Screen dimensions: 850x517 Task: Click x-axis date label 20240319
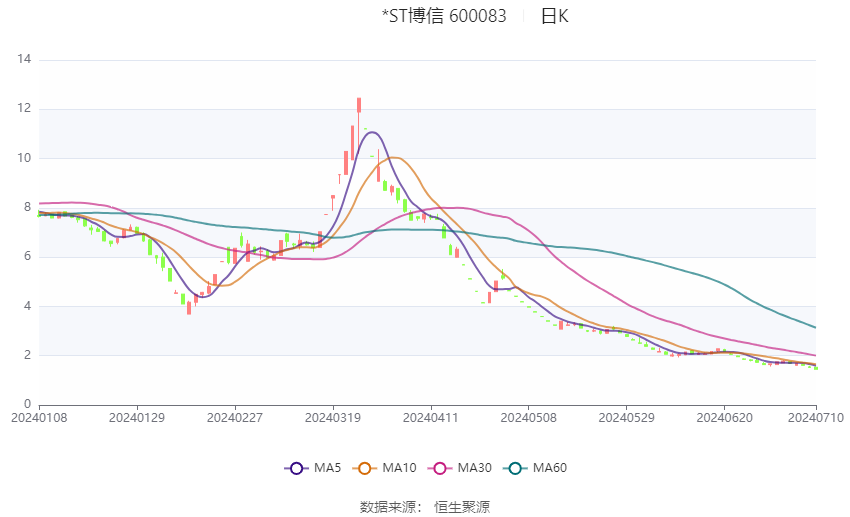(333, 418)
